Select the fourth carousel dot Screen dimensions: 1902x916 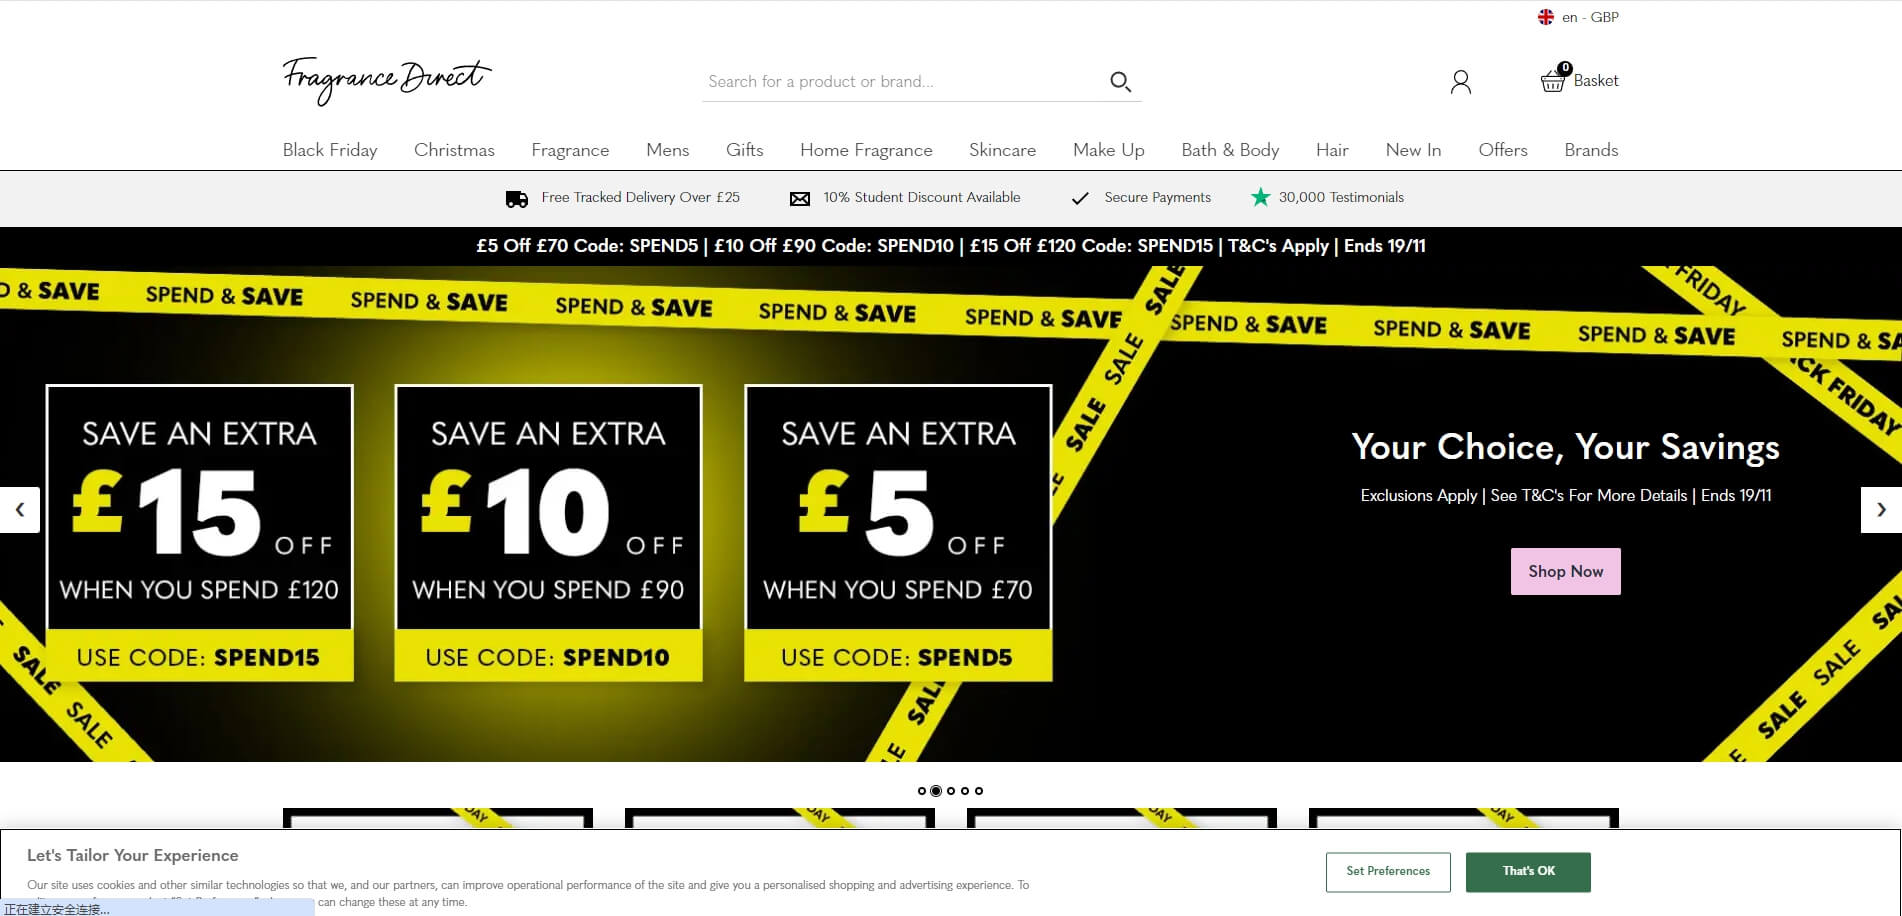[x=965, y=791]
